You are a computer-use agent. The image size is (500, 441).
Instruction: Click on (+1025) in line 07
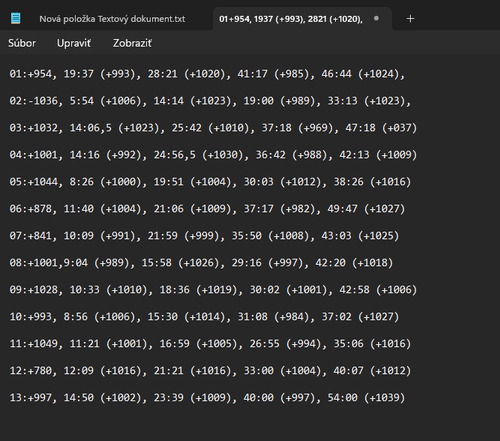379,236
